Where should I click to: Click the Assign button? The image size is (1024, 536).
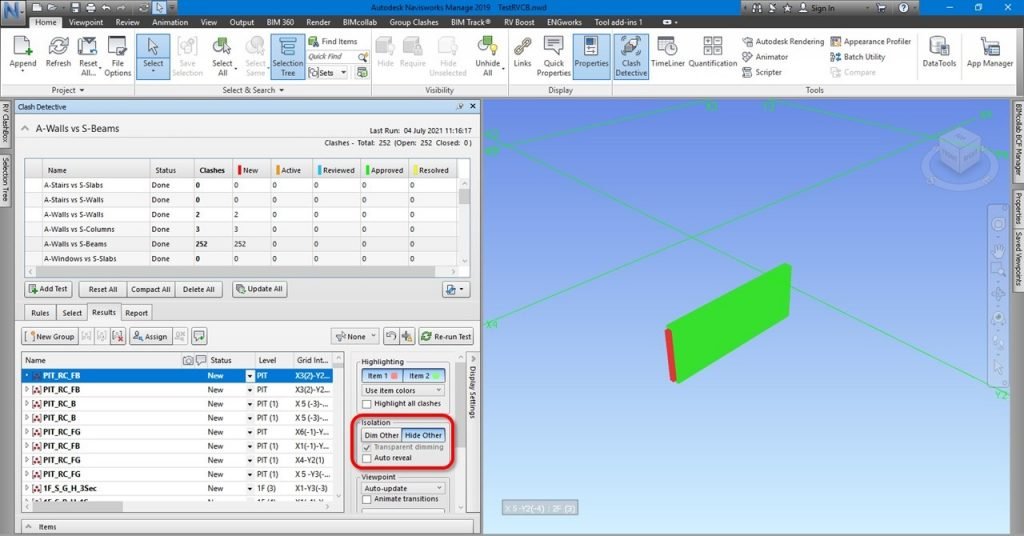150,336
